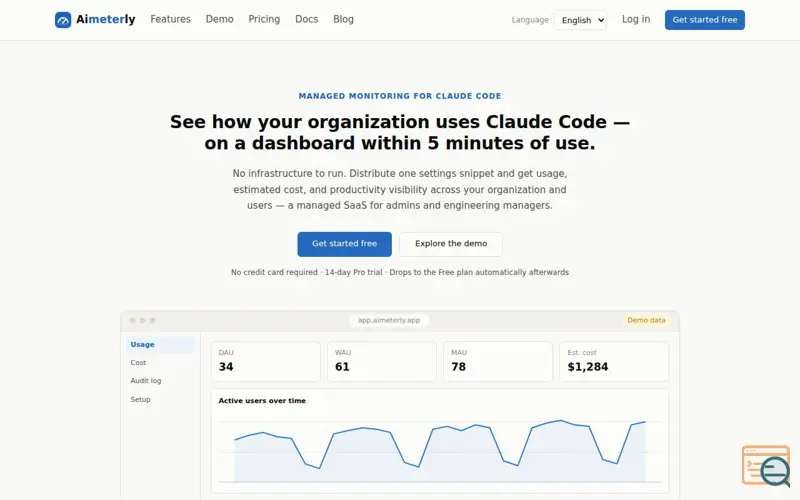Open the Features nav link
Image resolution: width=800 pixels, height=500 pixels.
(170, 19)
